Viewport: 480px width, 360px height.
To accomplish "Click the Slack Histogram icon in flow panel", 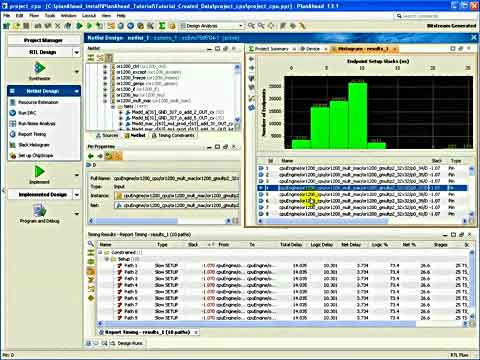I will click(x=13, y=145).
